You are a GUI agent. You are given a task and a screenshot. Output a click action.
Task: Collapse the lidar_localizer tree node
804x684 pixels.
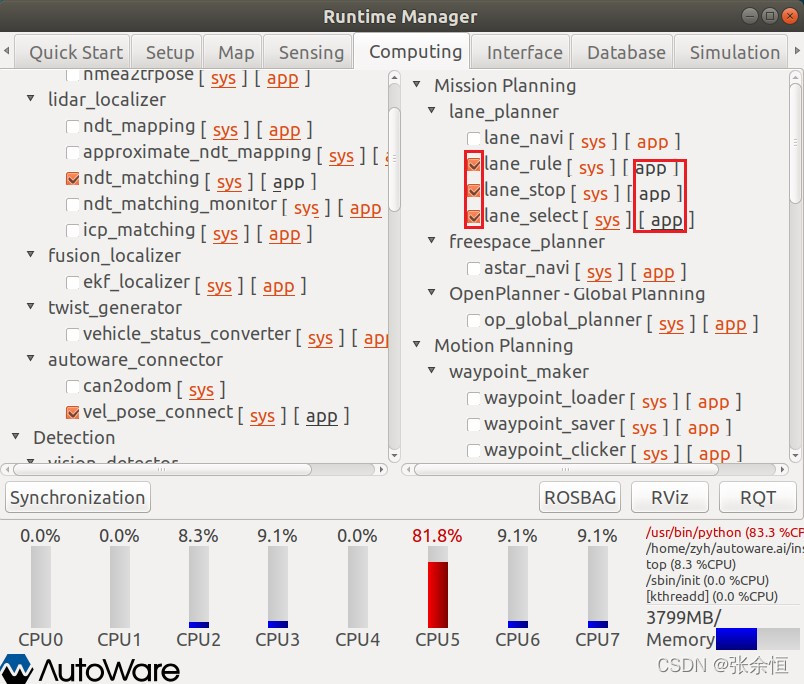coord(31,98)
